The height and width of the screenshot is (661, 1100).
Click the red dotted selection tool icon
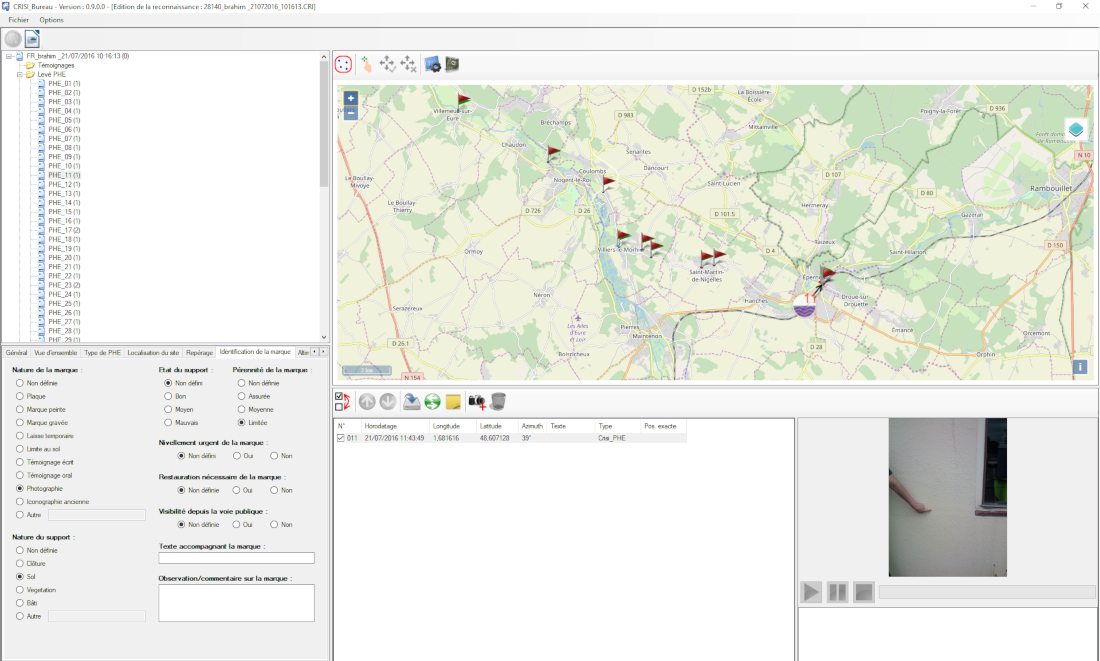point(343,64)
